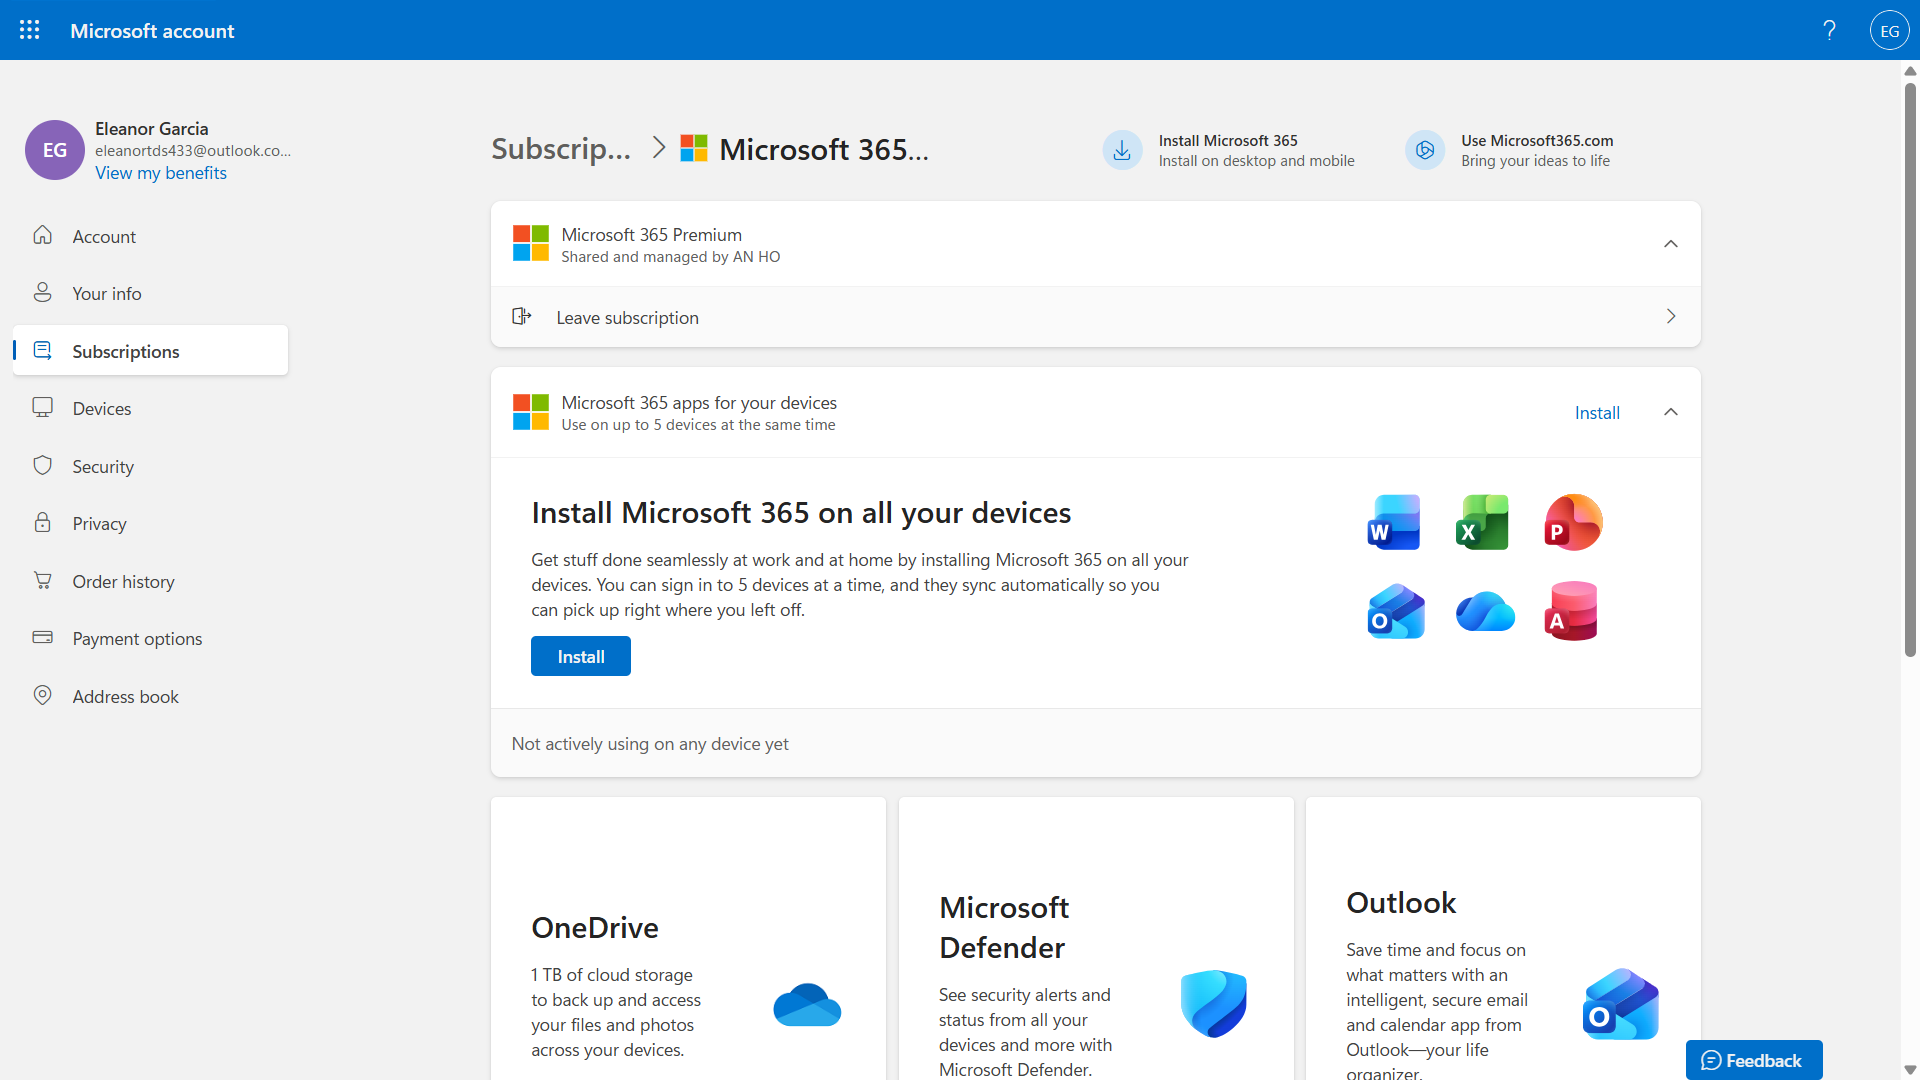The height and width of the screenshot is (1080, 1920).
Task: Click the Excel app icon
Action: 1482,522
